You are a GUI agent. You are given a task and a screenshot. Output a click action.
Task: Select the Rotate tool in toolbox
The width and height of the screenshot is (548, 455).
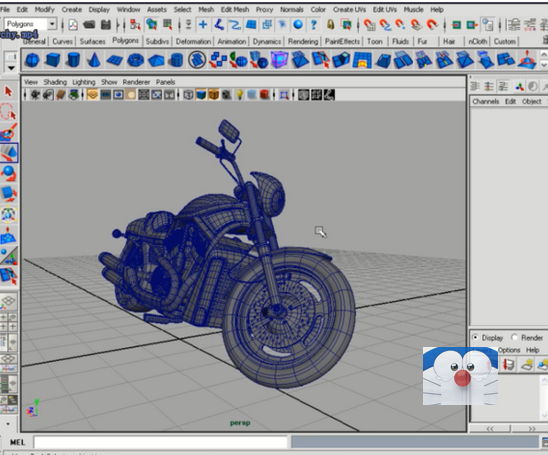[x=9, y=173]
